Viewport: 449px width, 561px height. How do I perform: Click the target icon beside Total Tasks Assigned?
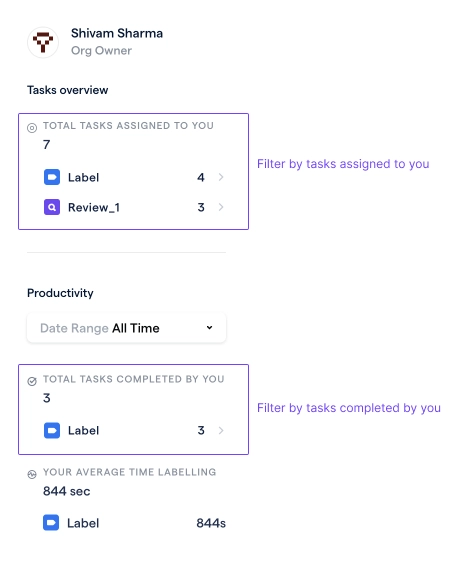point(32,128)
